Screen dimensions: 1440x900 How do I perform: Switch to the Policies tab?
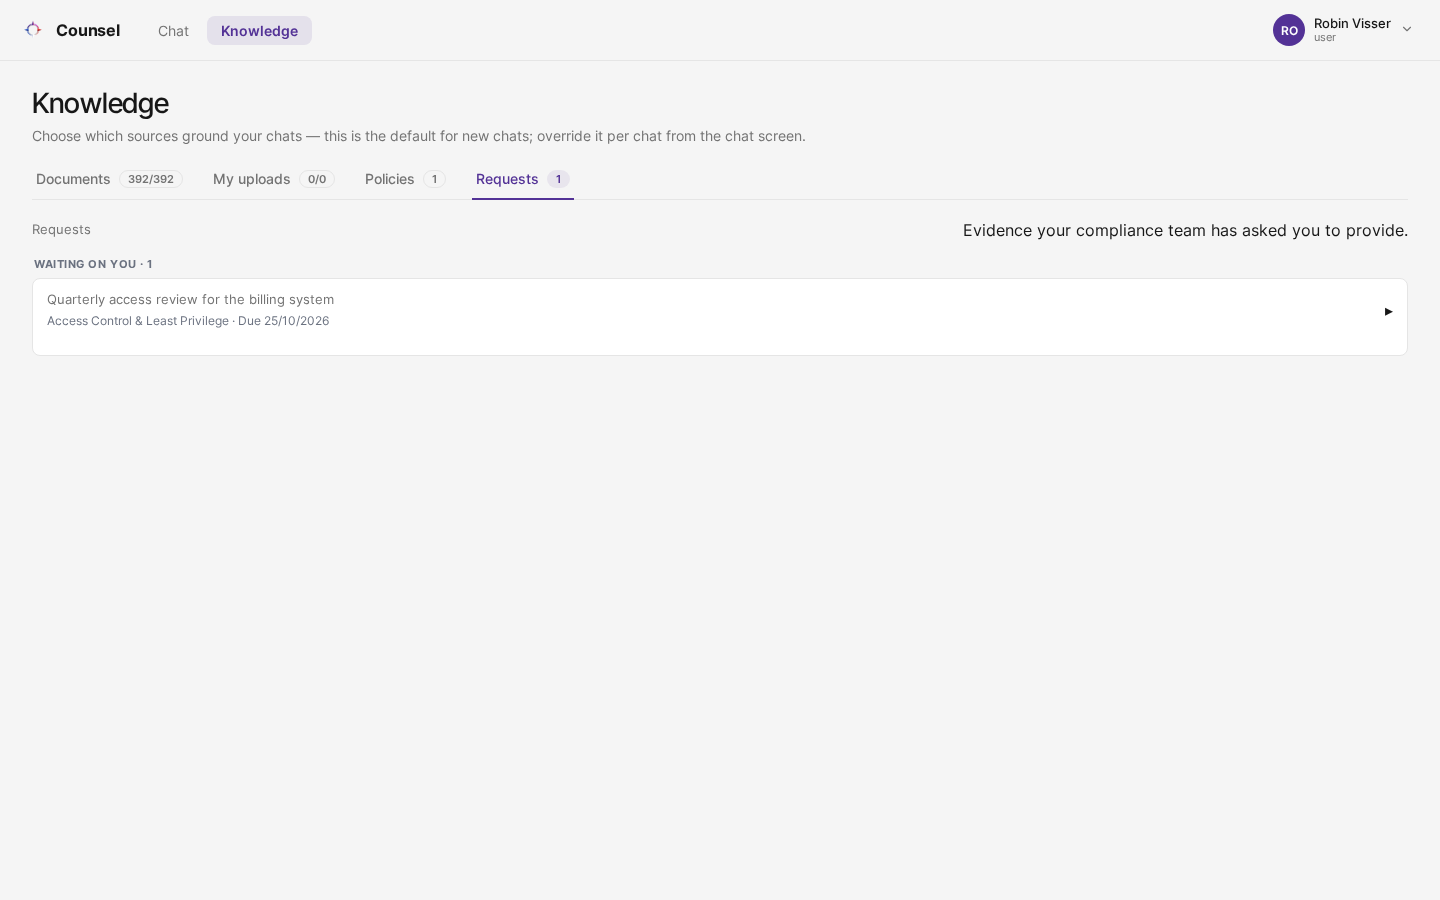[x=405, y=179]
